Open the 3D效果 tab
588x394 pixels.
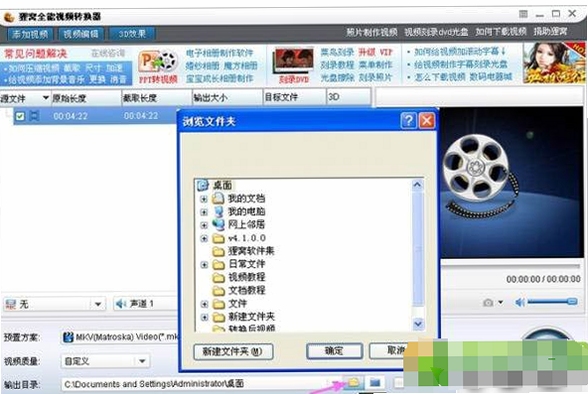[x=132, y=34]
